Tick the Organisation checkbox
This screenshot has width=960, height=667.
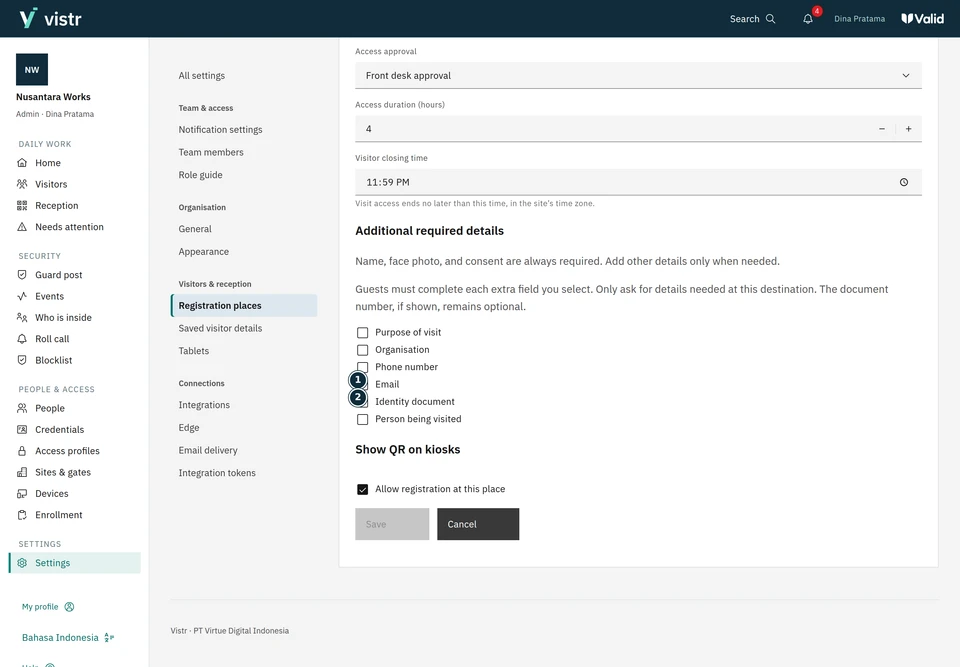click(362, 350)
